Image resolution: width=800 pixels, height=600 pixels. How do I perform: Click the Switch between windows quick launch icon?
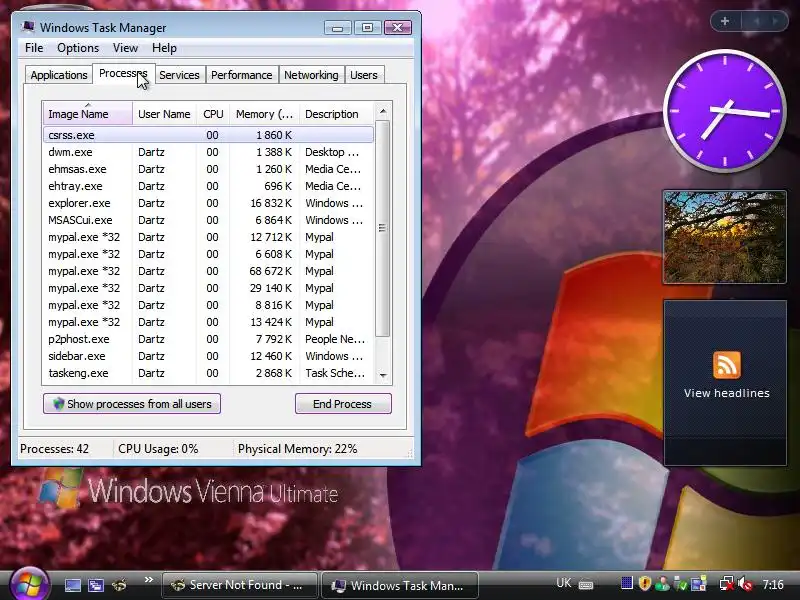tap(96, 585)
